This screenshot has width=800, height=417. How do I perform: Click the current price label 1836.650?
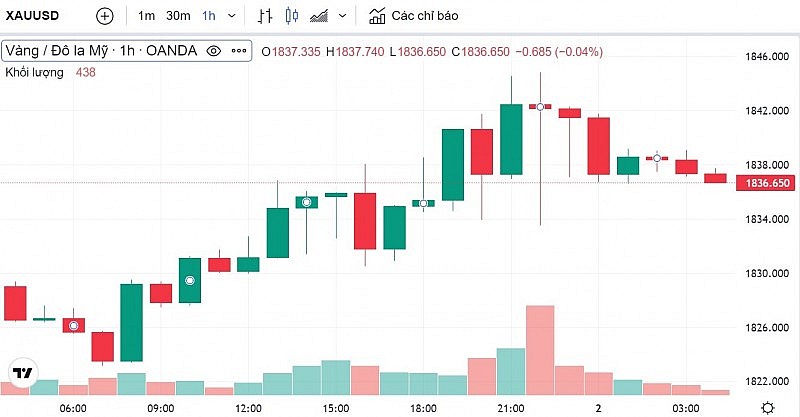[x=763, y=183]
